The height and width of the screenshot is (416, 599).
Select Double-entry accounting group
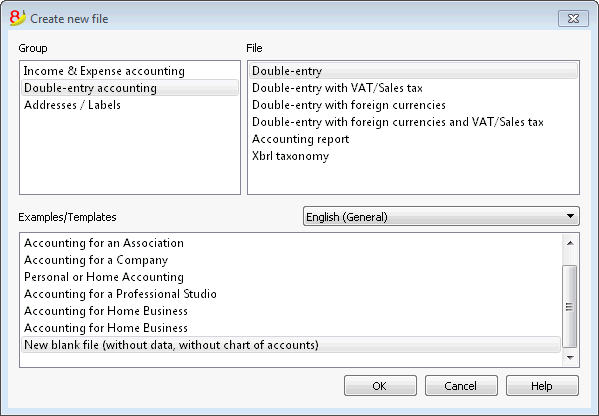point(130,88)
